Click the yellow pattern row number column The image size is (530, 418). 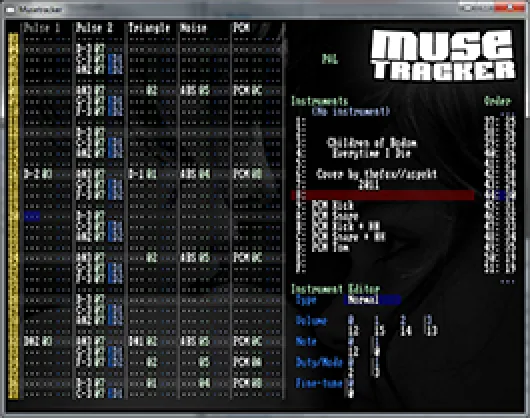click(13, 216)
